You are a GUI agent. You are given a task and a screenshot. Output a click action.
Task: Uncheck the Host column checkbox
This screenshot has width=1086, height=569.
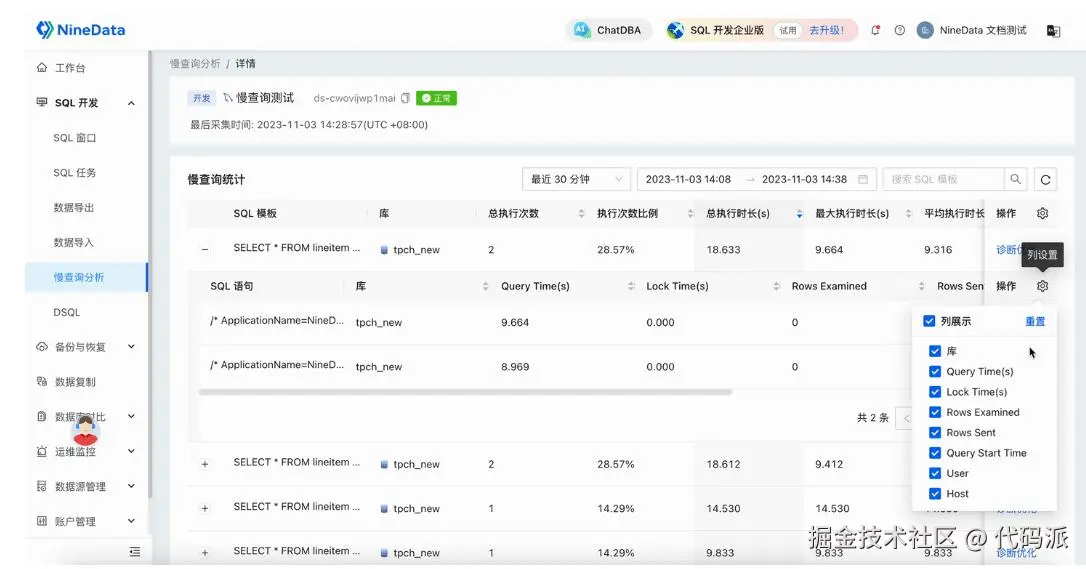tap(935, 494)
